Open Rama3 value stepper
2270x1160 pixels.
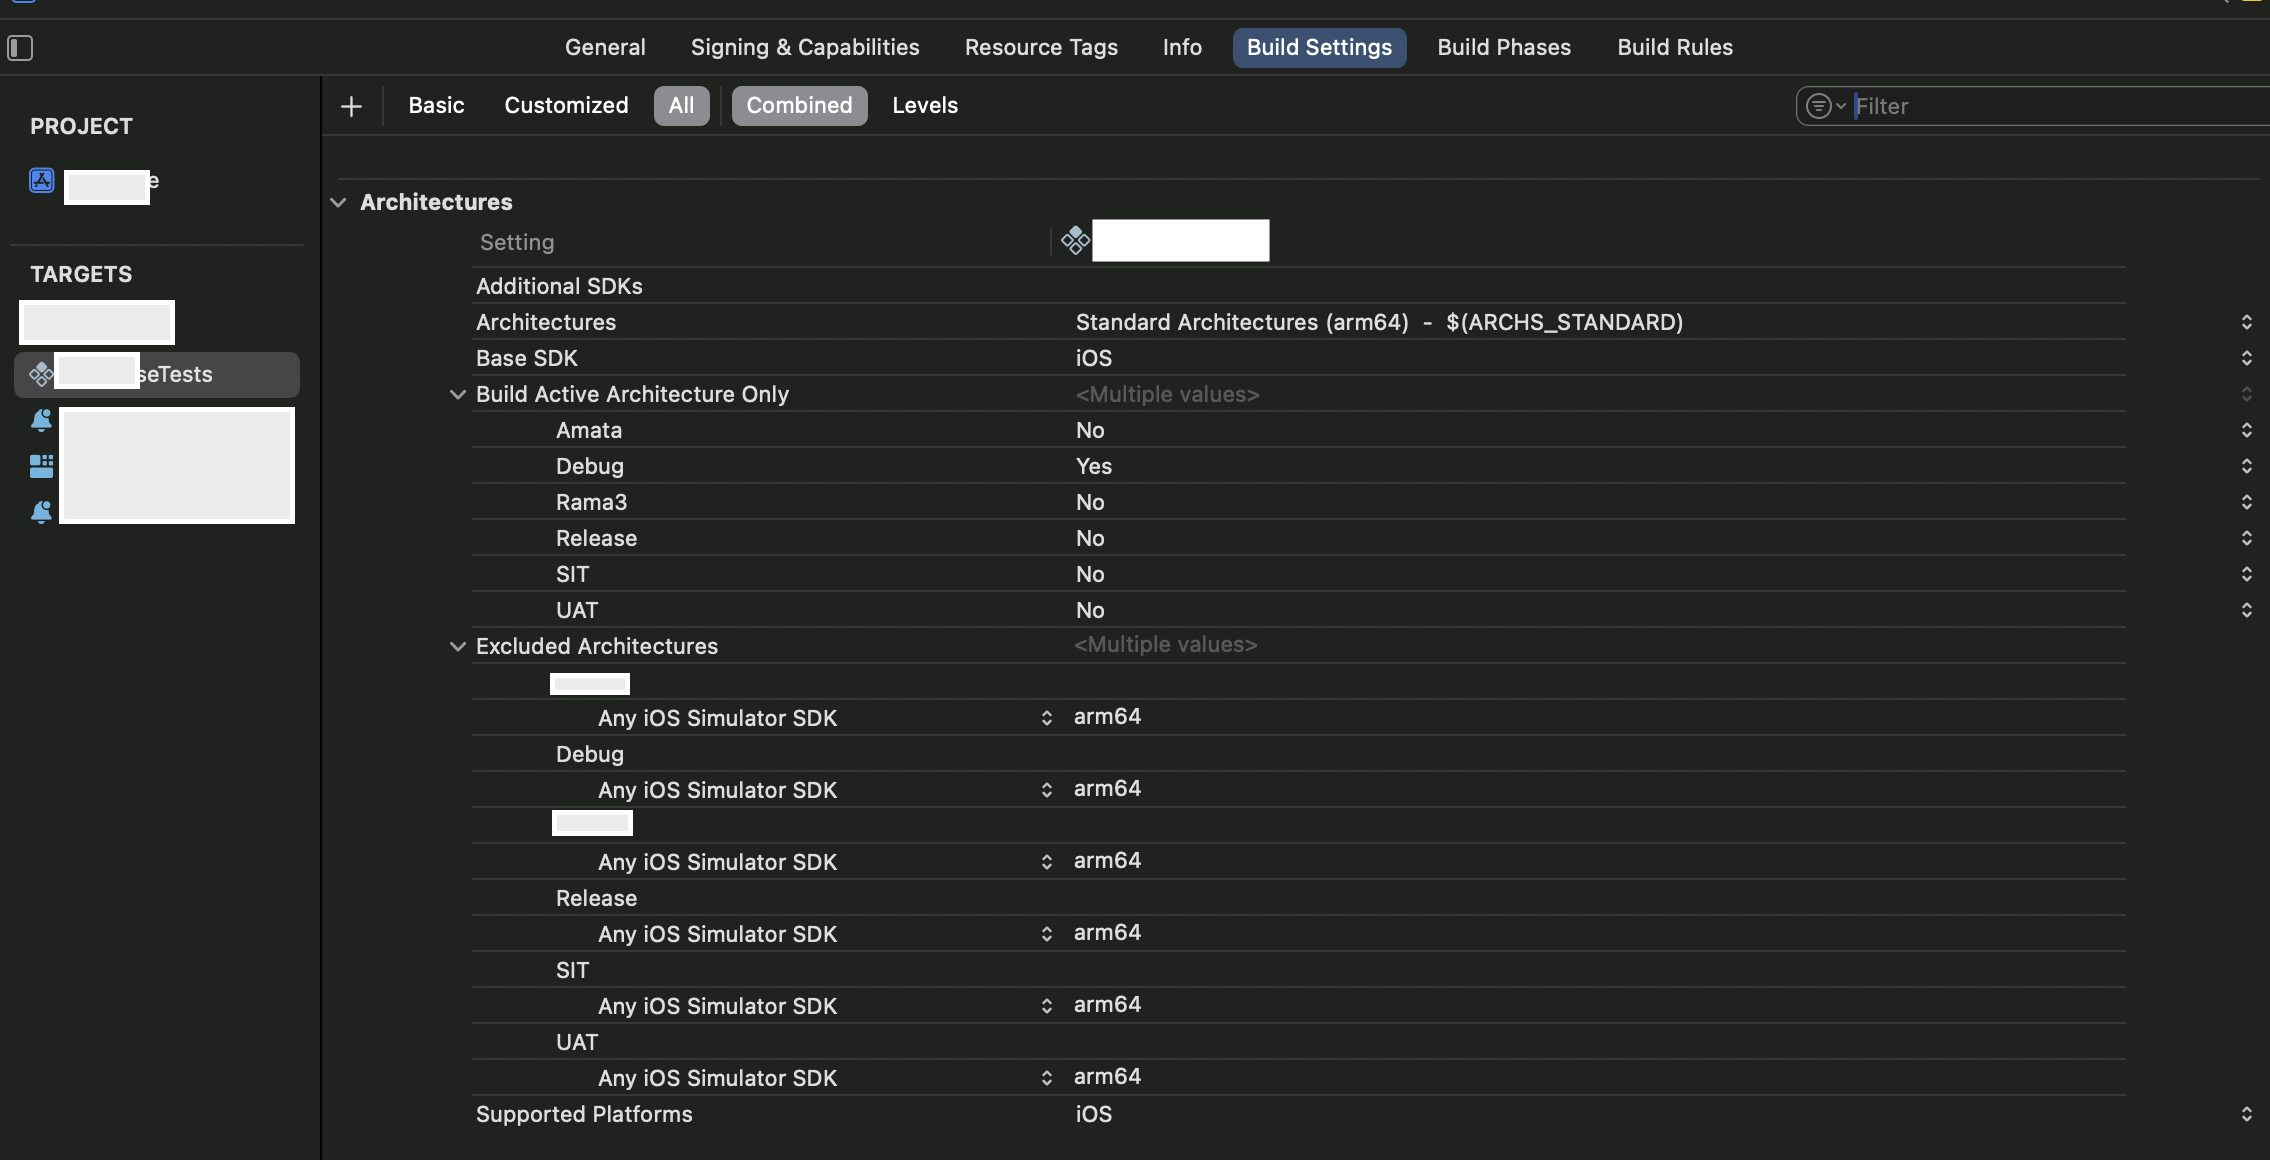click(x=2246, y=502)
